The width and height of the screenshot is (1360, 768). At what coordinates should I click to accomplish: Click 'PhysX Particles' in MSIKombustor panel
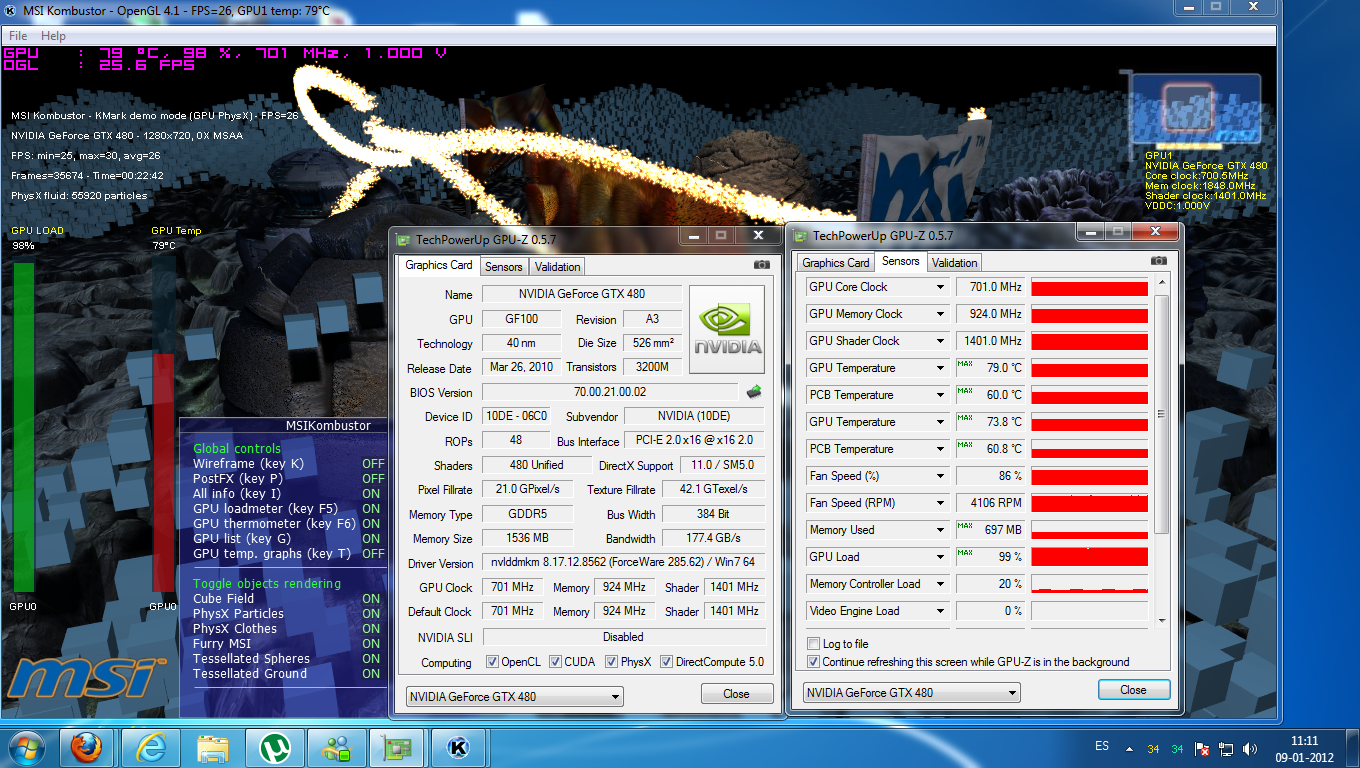click(x=238, y=614)
